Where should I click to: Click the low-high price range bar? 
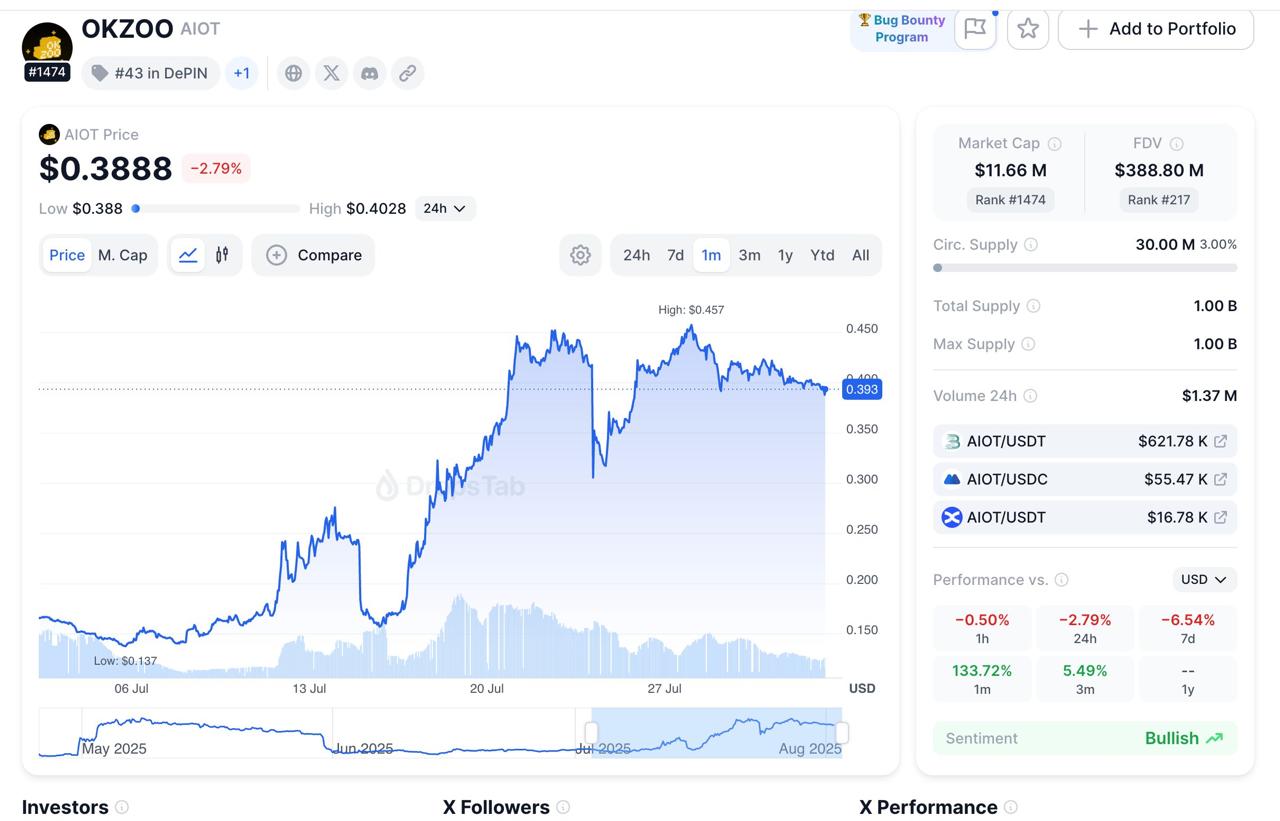point(216,209)
